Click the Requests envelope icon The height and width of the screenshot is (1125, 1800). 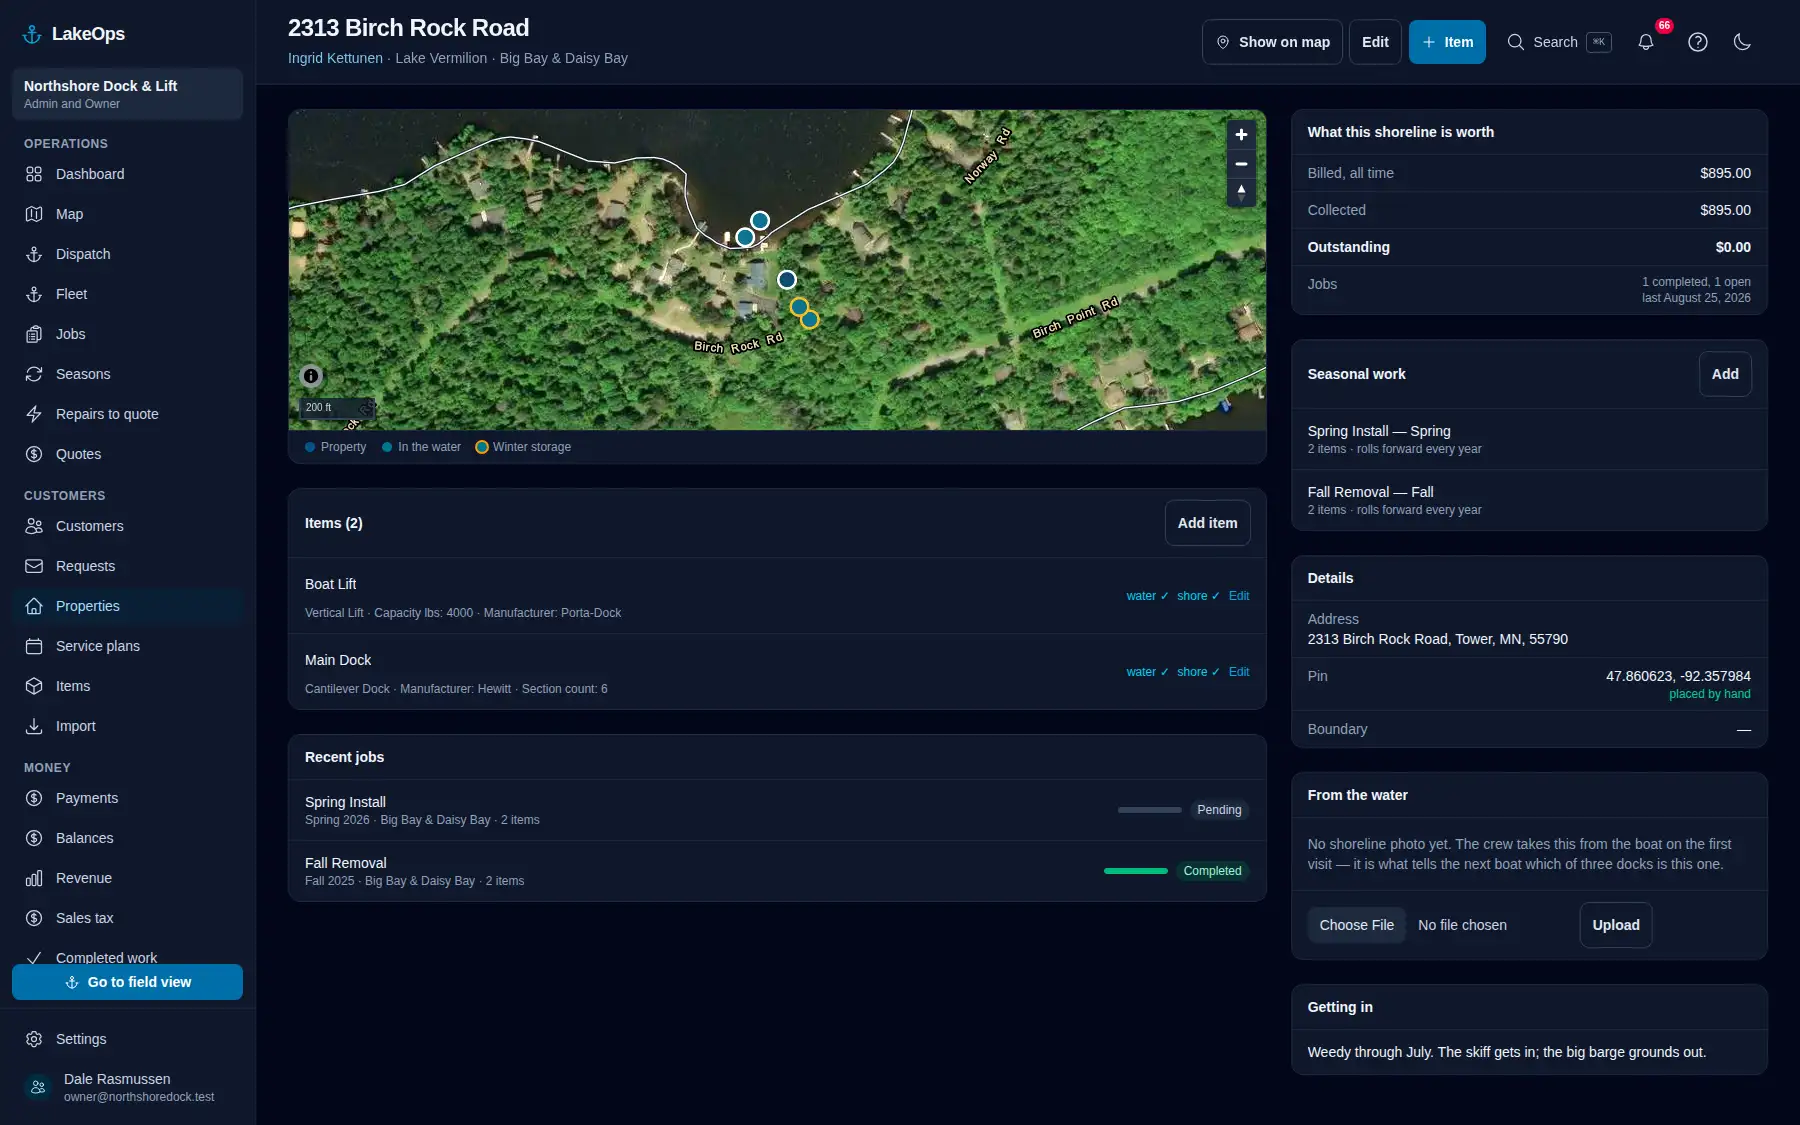[x=34, y=566]
